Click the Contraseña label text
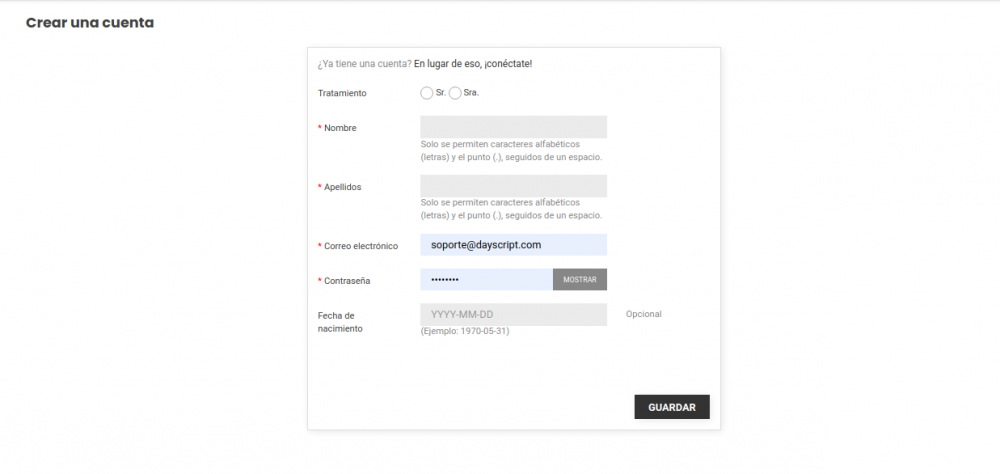This screenshot has height=474, width=1000. click(x=347, y=281)
